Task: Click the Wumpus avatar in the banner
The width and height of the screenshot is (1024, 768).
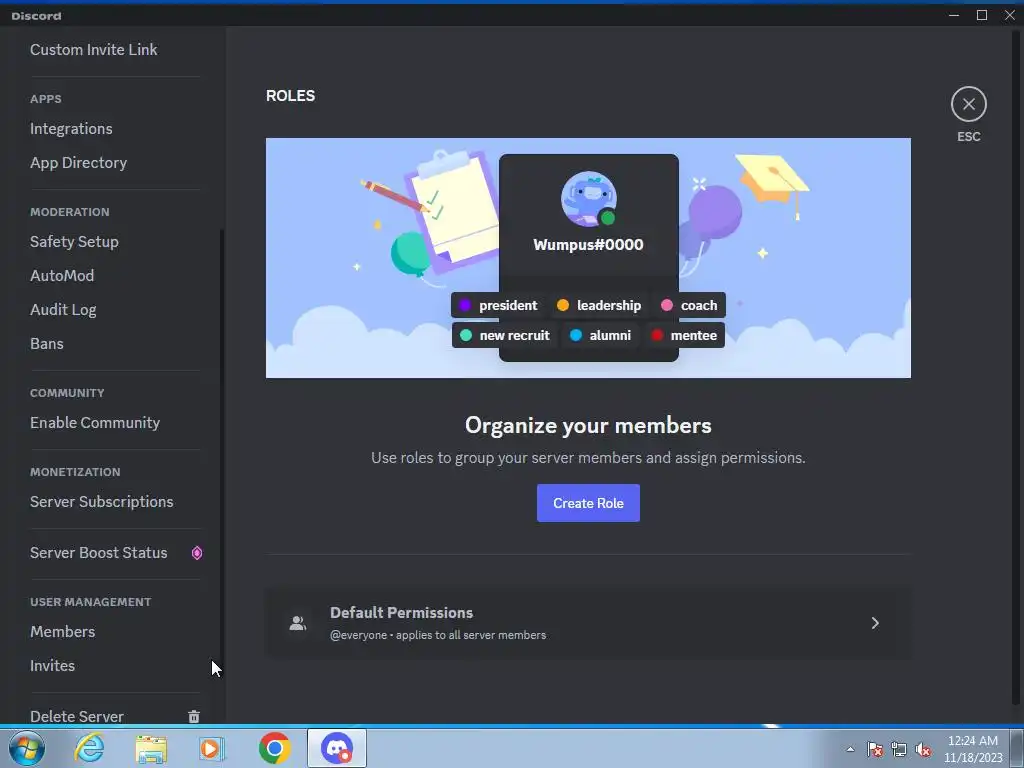Action: tap(588, 199)
